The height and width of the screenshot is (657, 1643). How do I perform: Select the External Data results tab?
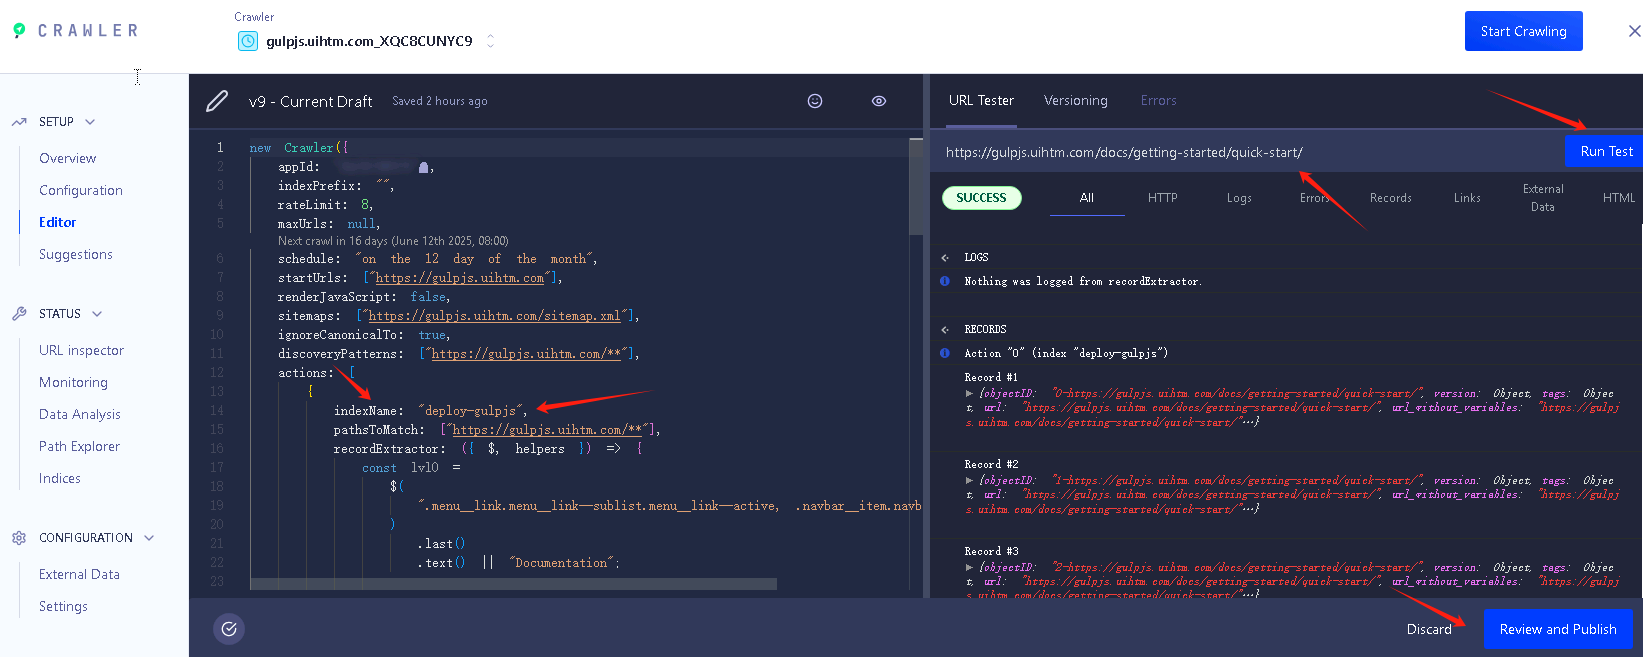(1543, 198)
